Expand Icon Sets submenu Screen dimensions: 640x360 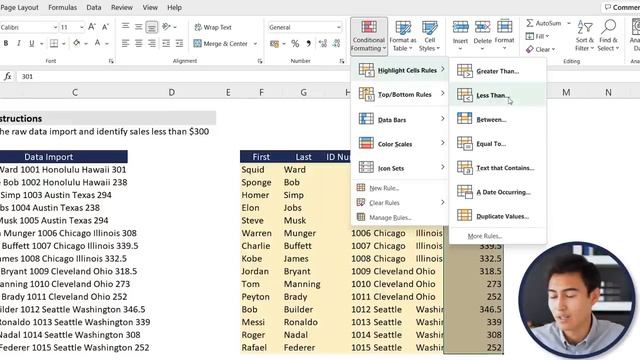click(x=401, y=168)
